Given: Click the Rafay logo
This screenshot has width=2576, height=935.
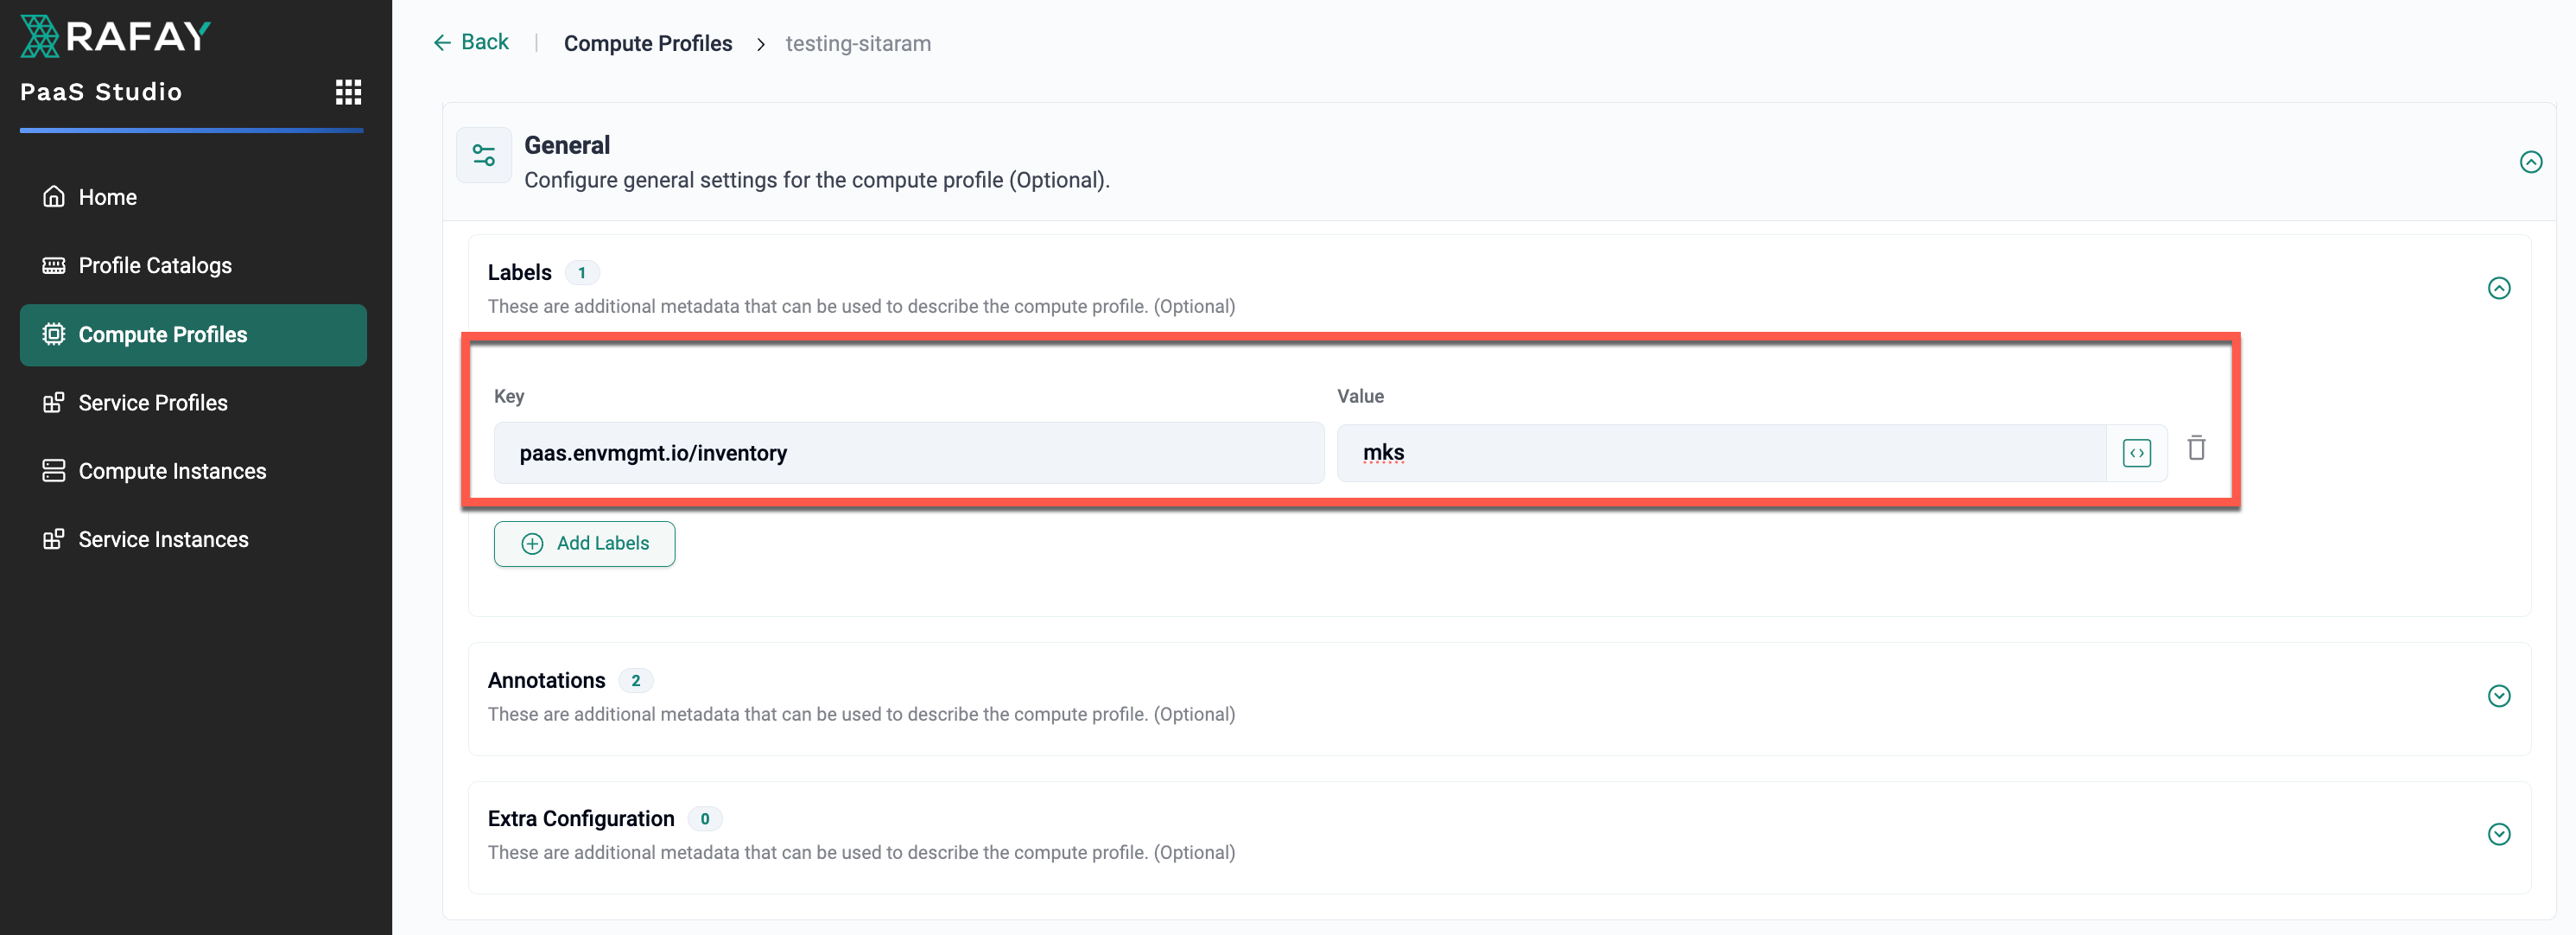Looking at the screenshot, I should 115,36.
